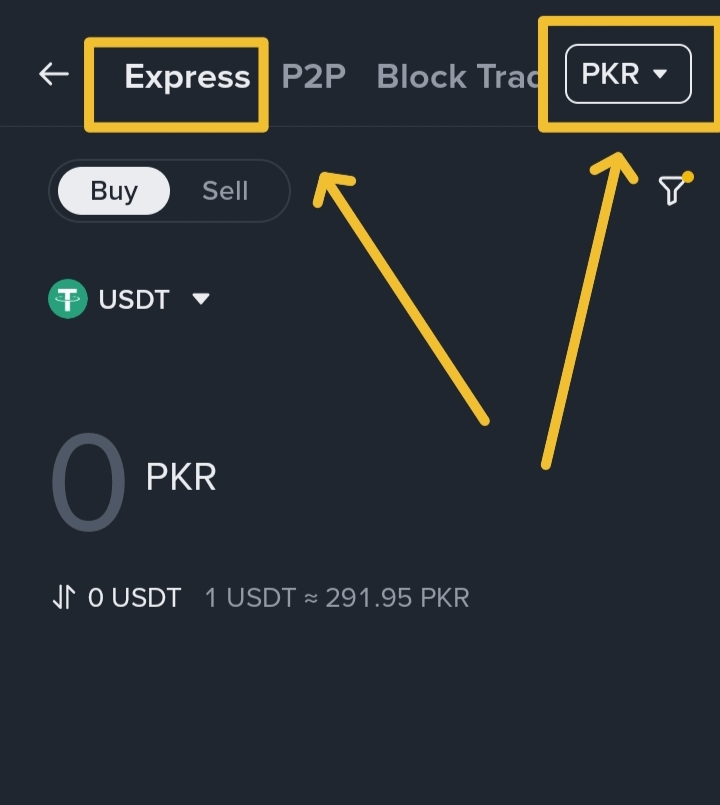Tap the 0 USDT converted amount
The width and height of the screenshot is (720, 805).
135,598
